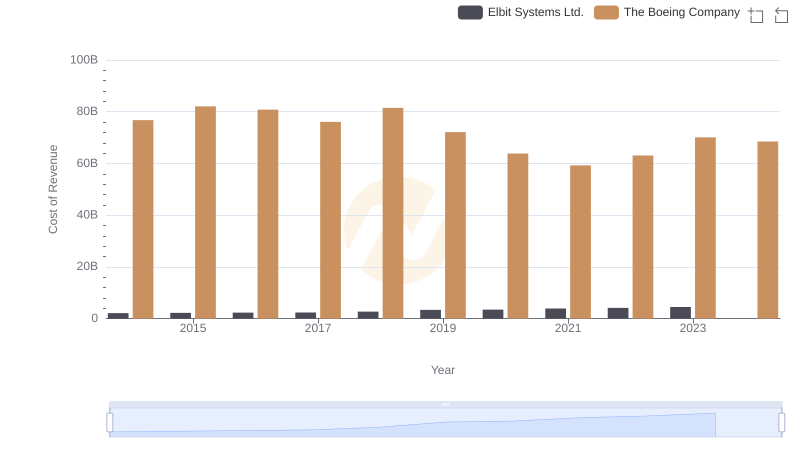The image size is (800, 461).
Task: Click the zoom area select icon
Action: pos(756,15)
